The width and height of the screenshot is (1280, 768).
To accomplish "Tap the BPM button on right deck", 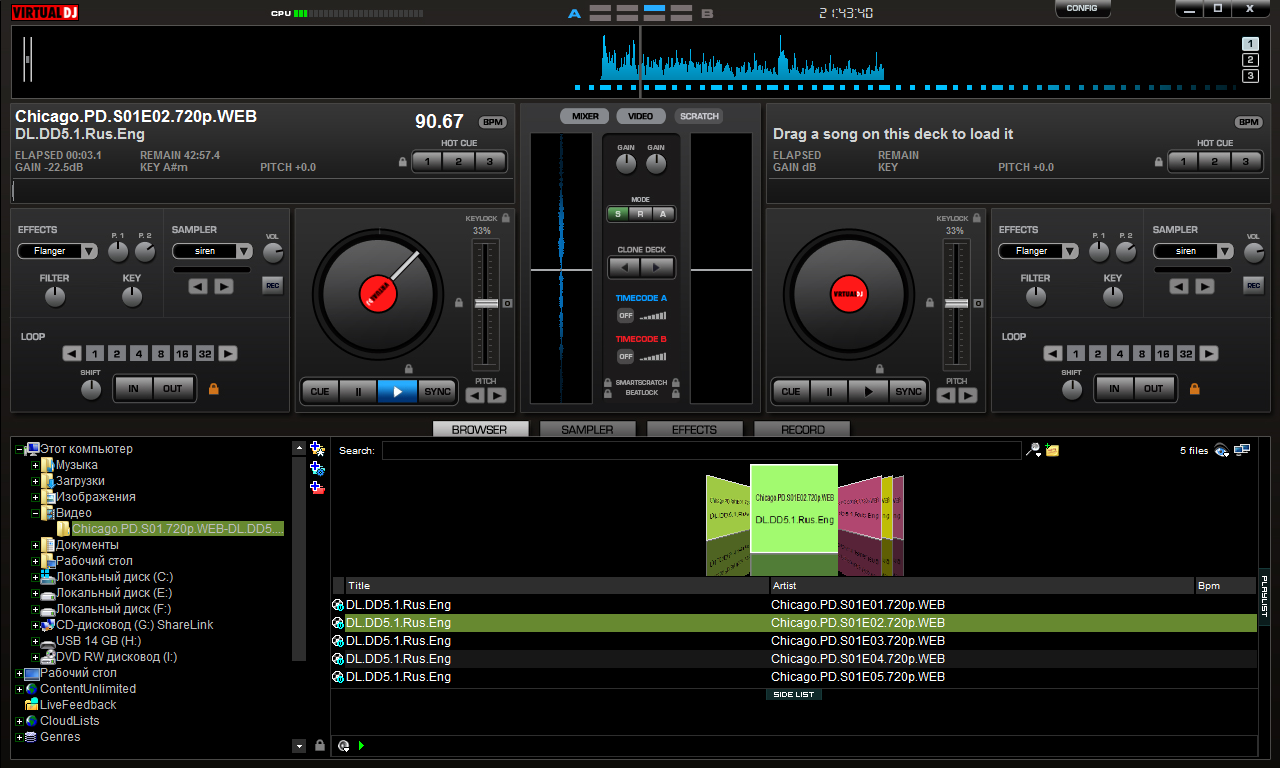I will pos(1248,122).
